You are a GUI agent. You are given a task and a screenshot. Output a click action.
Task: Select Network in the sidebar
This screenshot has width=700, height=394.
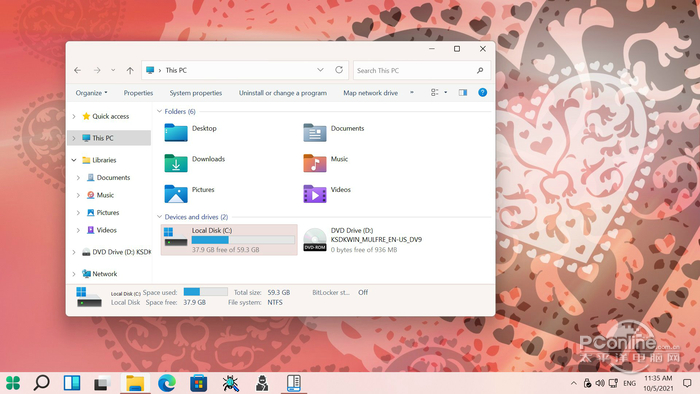(99, 274)
